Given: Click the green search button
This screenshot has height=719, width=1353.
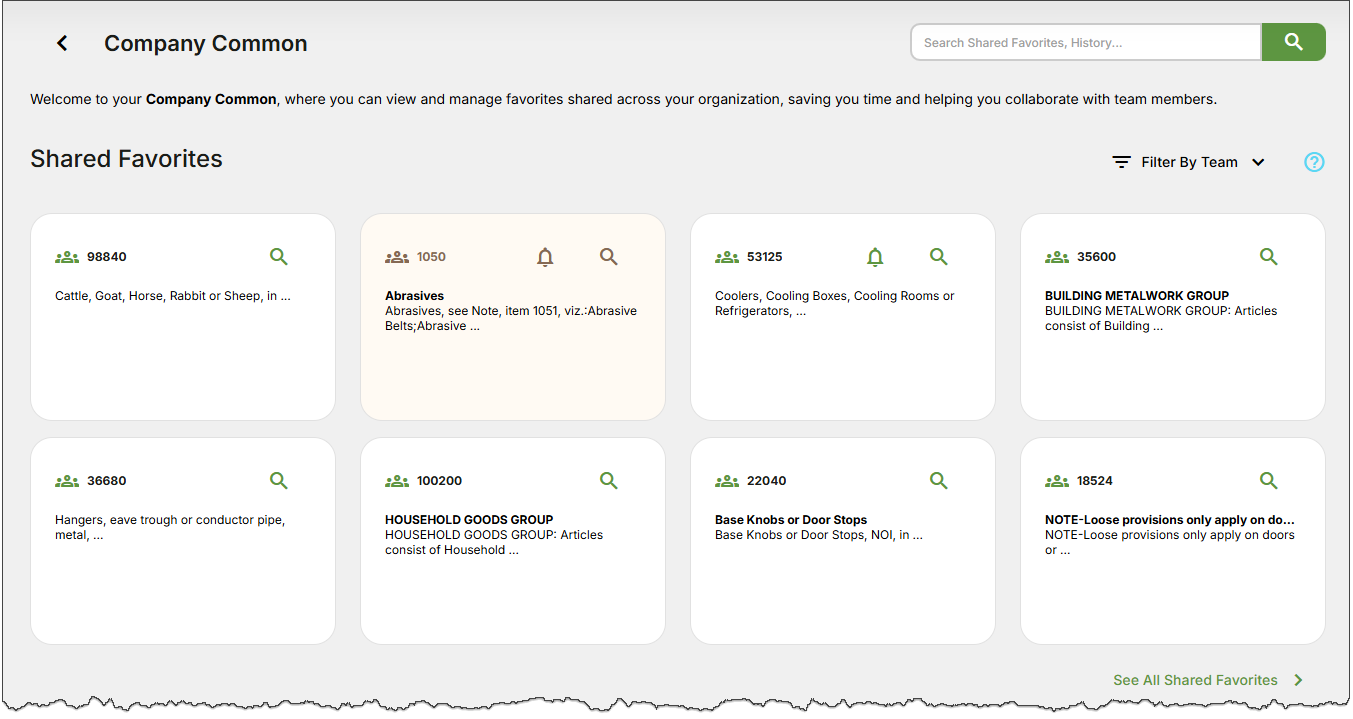Looking at the screenshot, I should 1293,42.
